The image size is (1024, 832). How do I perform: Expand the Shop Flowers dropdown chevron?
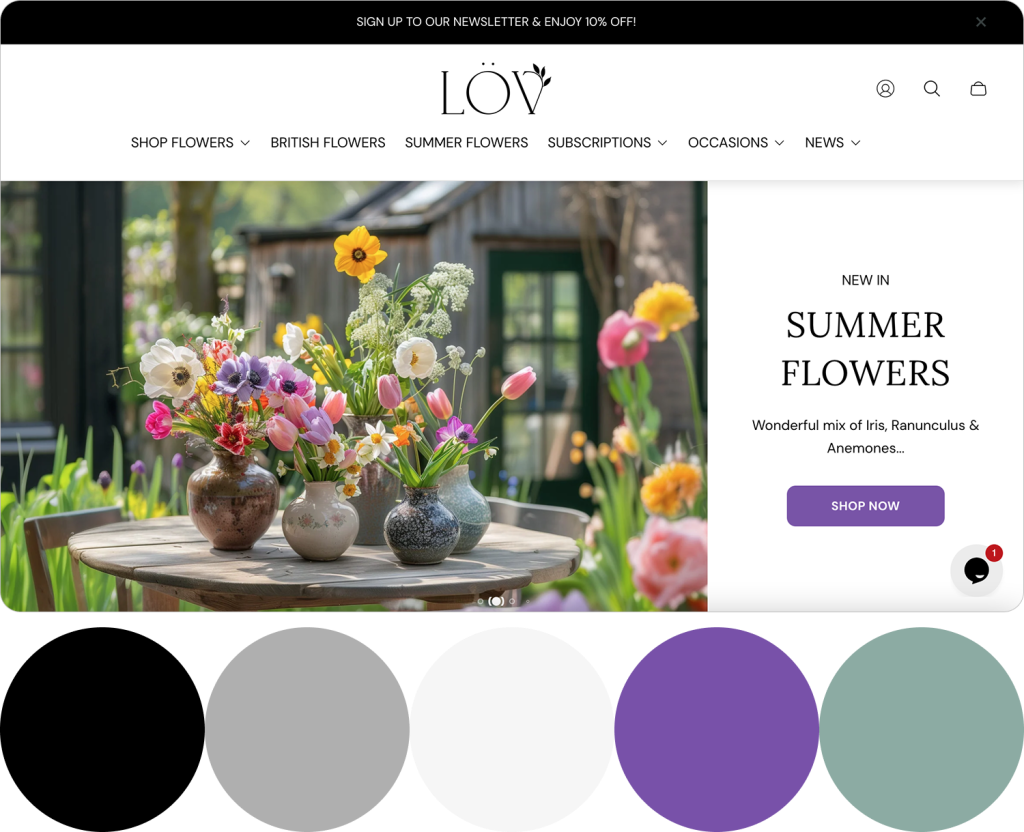[245, 143]
